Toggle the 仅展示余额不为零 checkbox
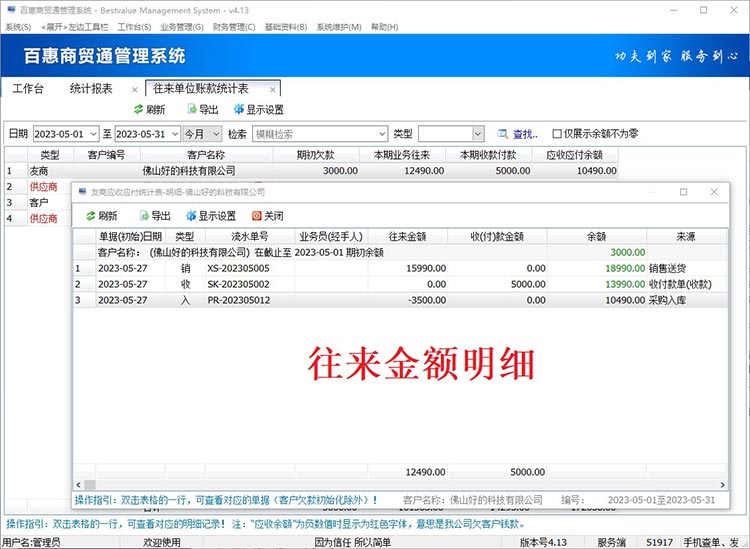This screenshot has height=549, width=750. [x=557, y=134]
